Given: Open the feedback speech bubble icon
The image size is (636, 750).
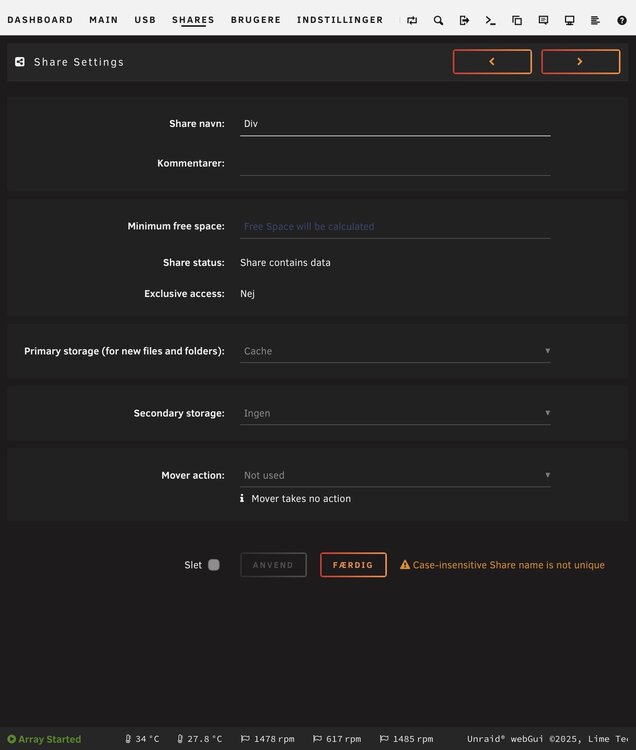Looking at the screenshot, I should [543, 20].
